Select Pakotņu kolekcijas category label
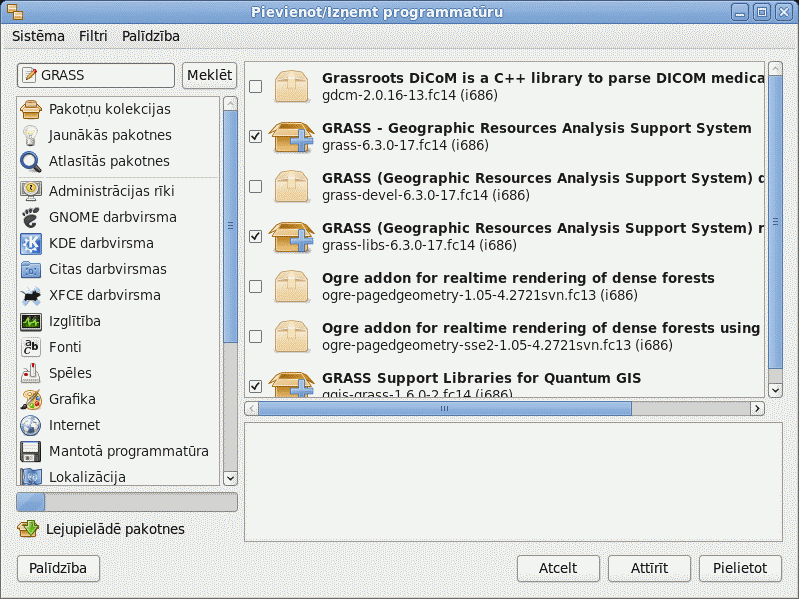This screenshot has height=599, width=799. point(110,109)
